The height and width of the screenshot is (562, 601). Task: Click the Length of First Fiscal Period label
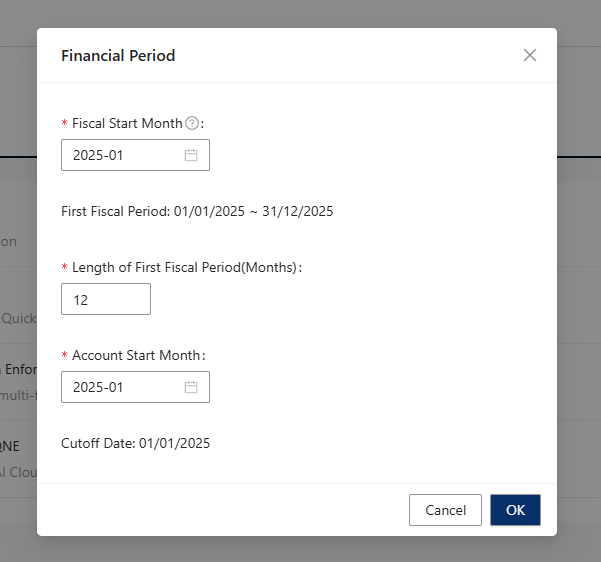click(185, 267)
